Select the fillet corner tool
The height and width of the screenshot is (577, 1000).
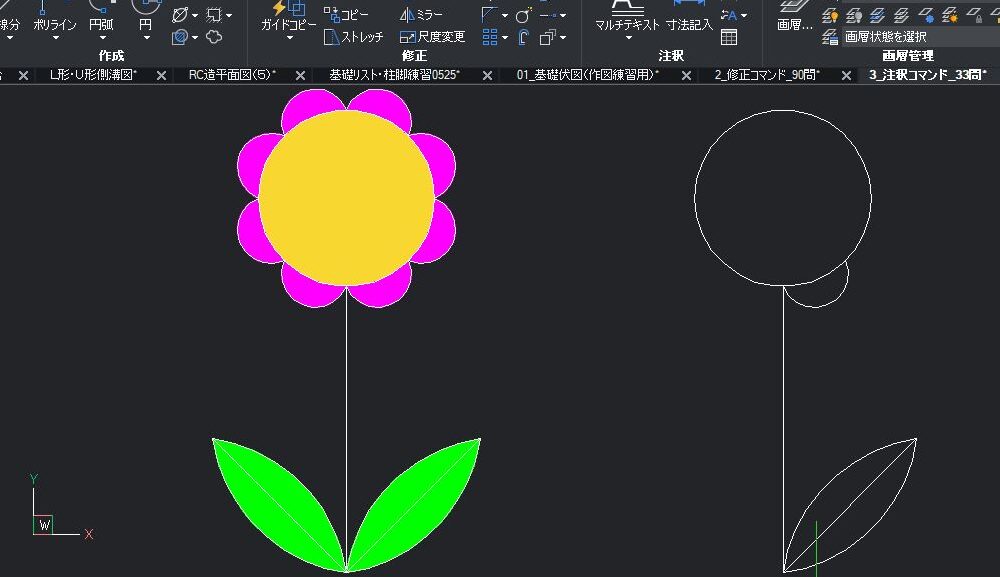pos(489,15)
